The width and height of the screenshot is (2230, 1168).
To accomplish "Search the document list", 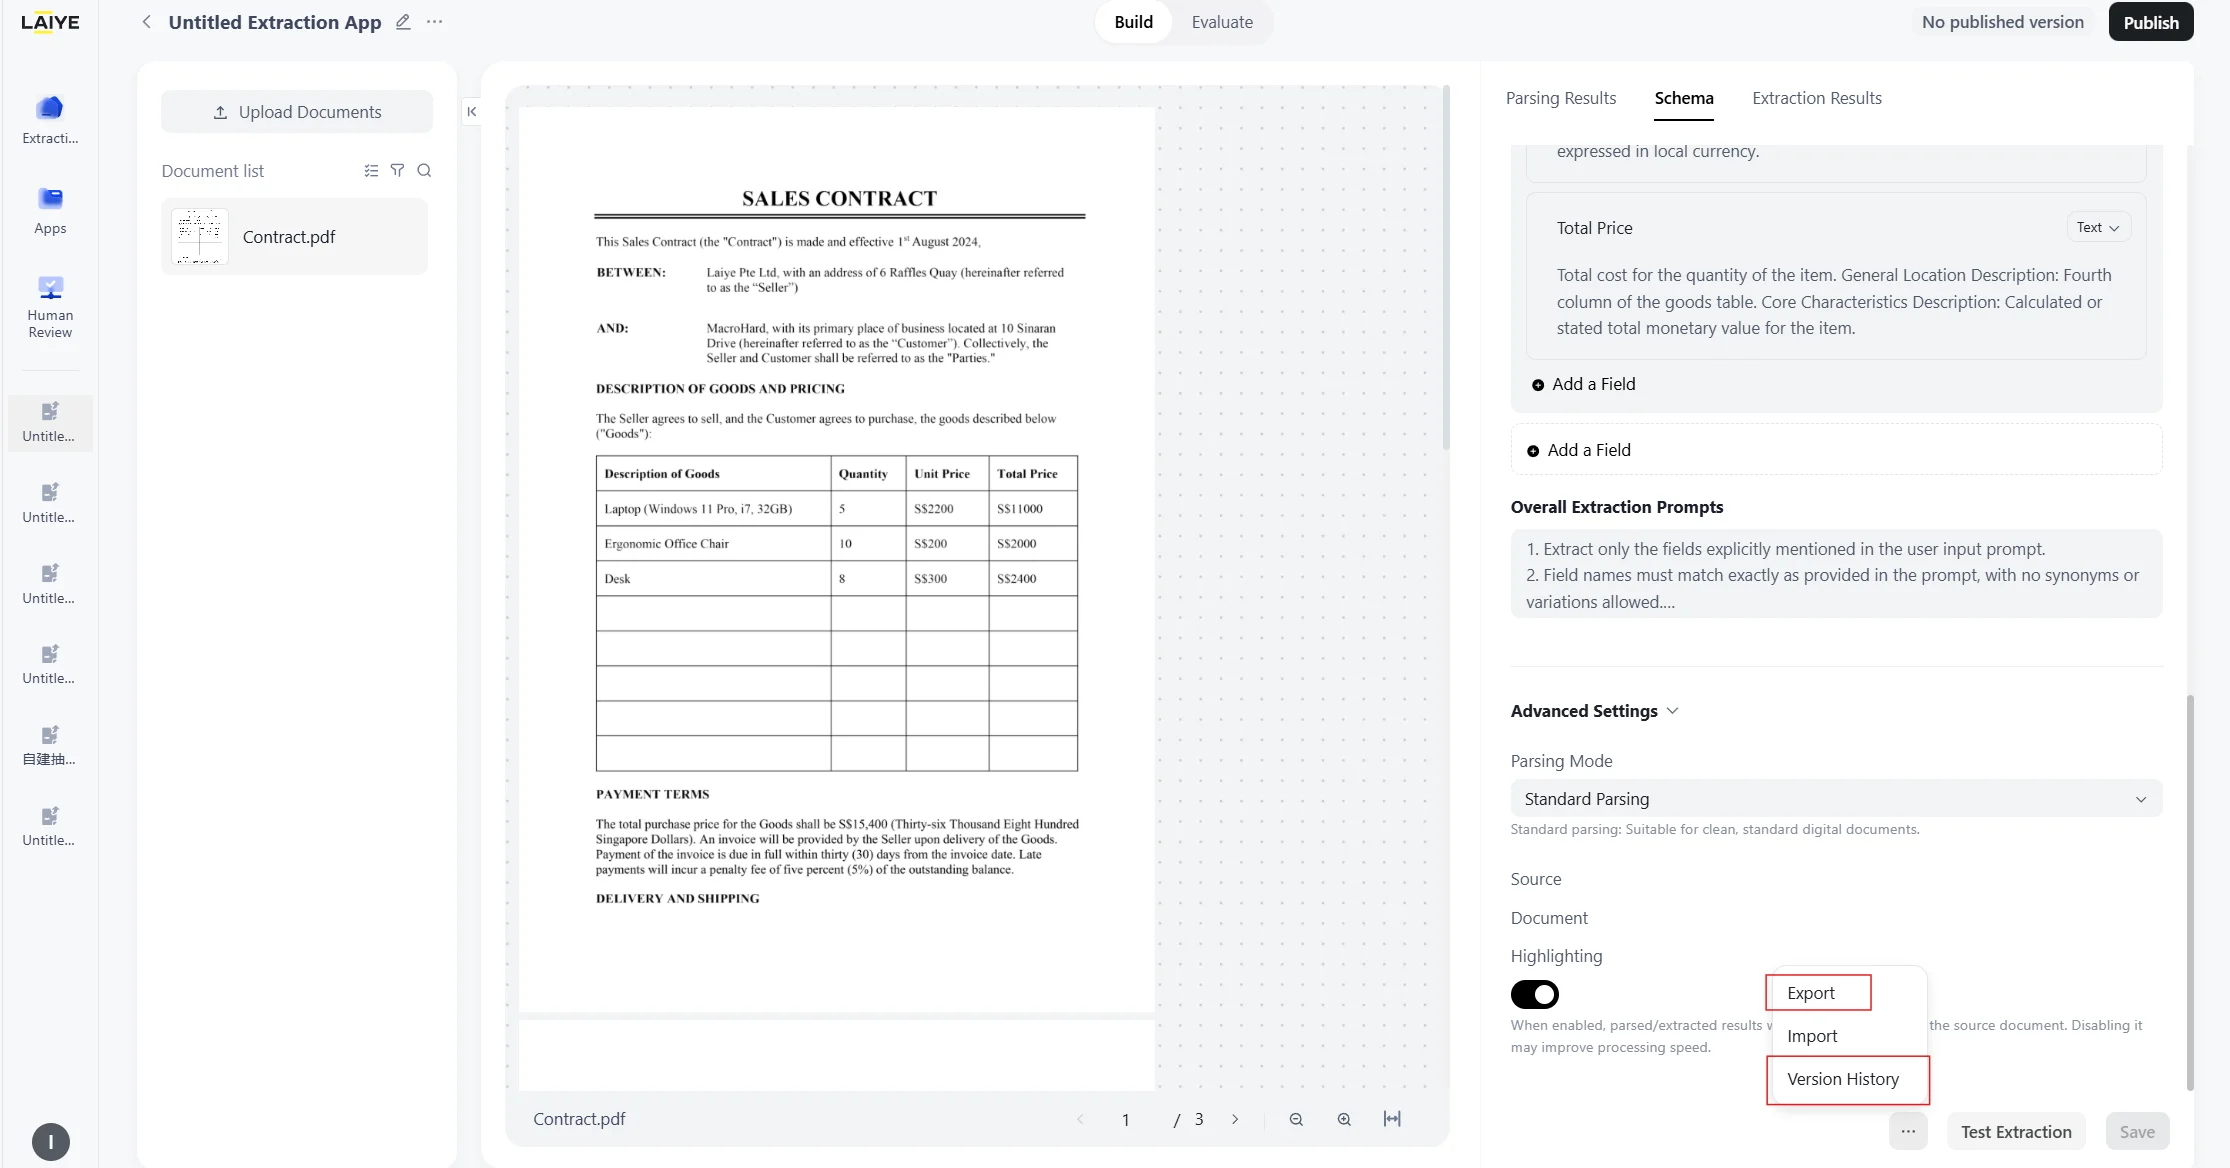I will click(x=424, y=171).
